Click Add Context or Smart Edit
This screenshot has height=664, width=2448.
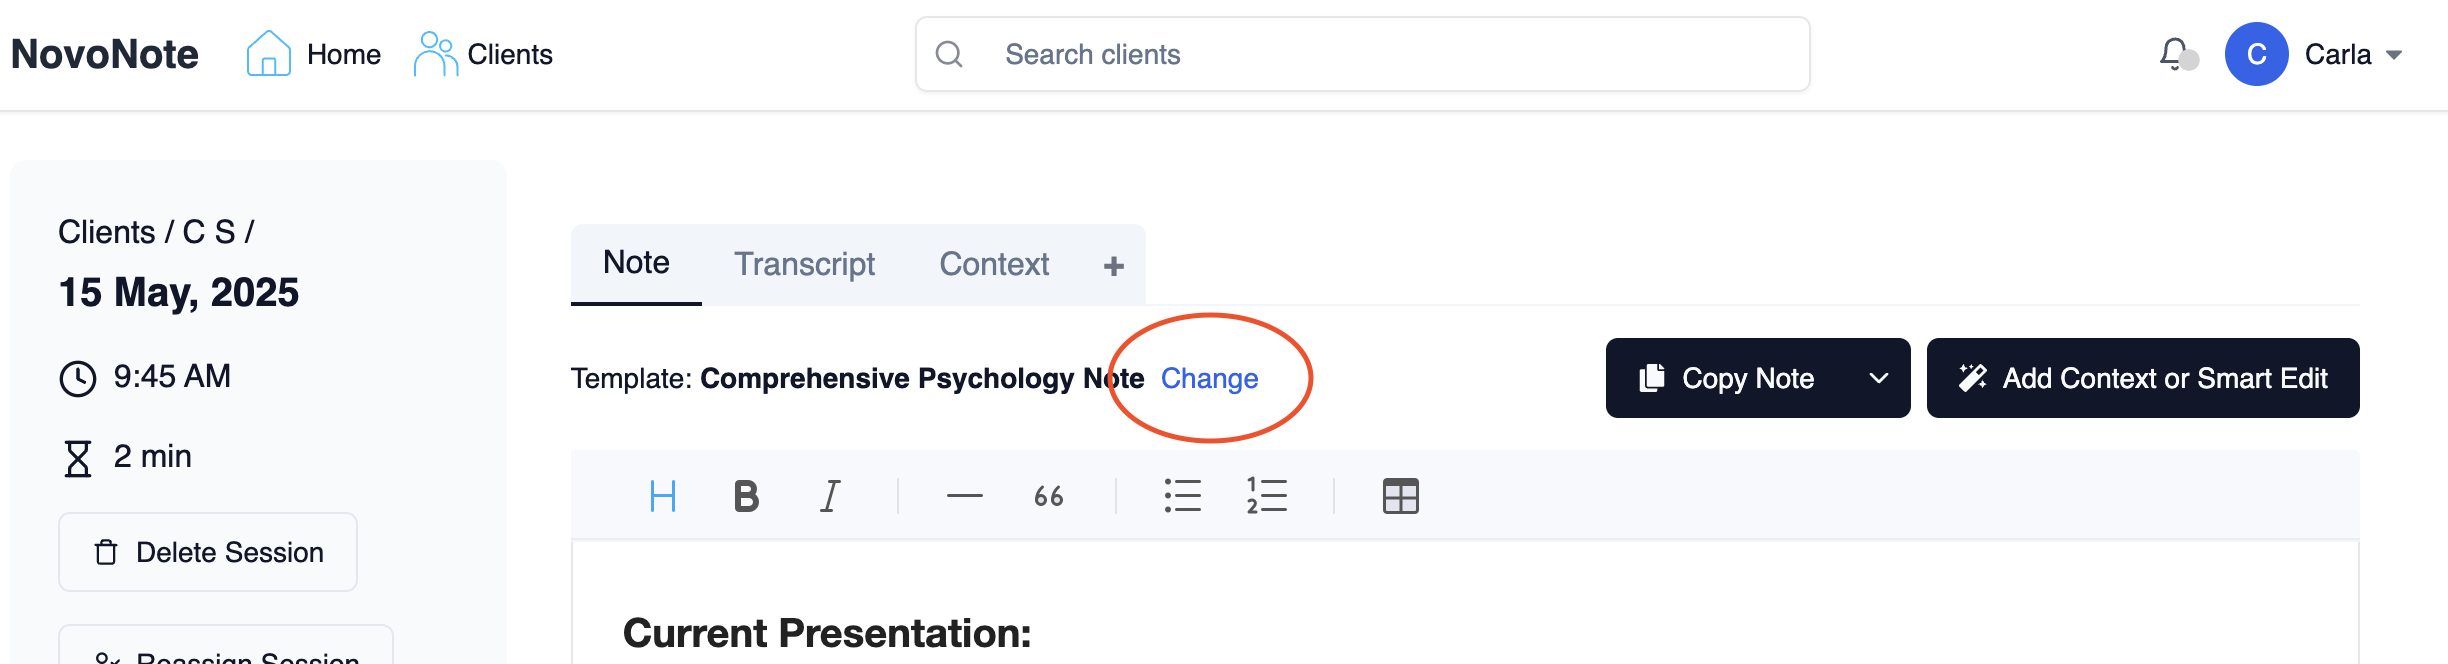(2142, 378)
